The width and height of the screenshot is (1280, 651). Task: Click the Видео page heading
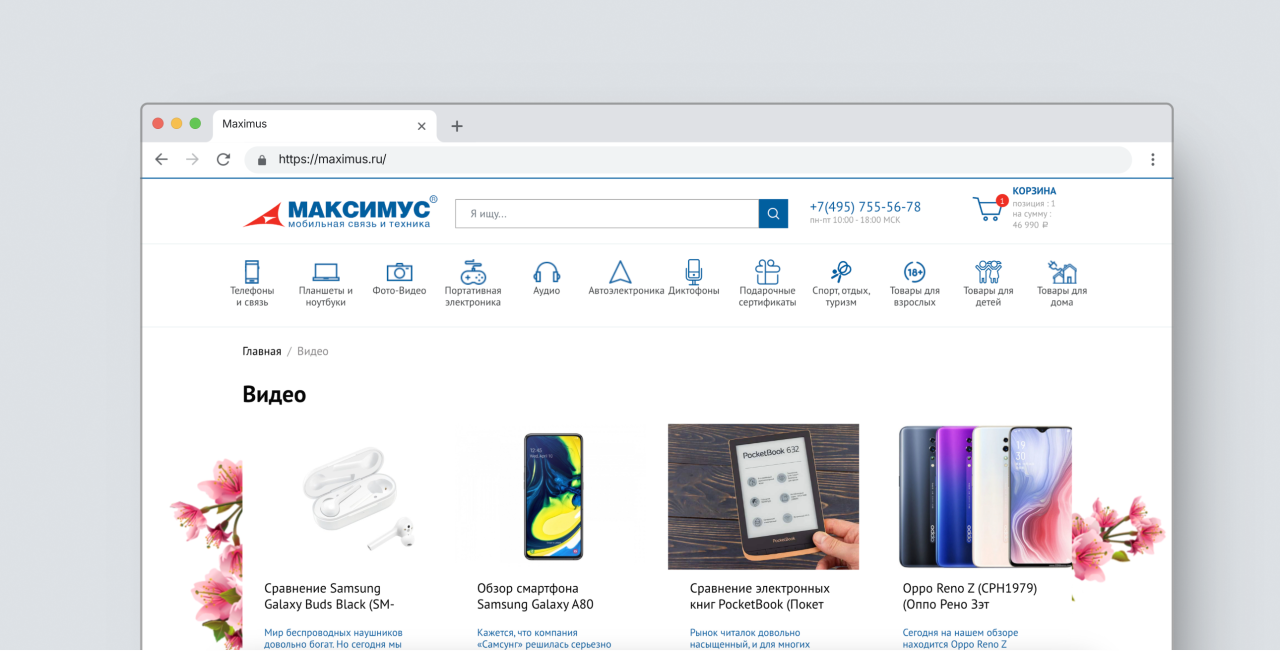pyautogui.click(x=274, y=394)
